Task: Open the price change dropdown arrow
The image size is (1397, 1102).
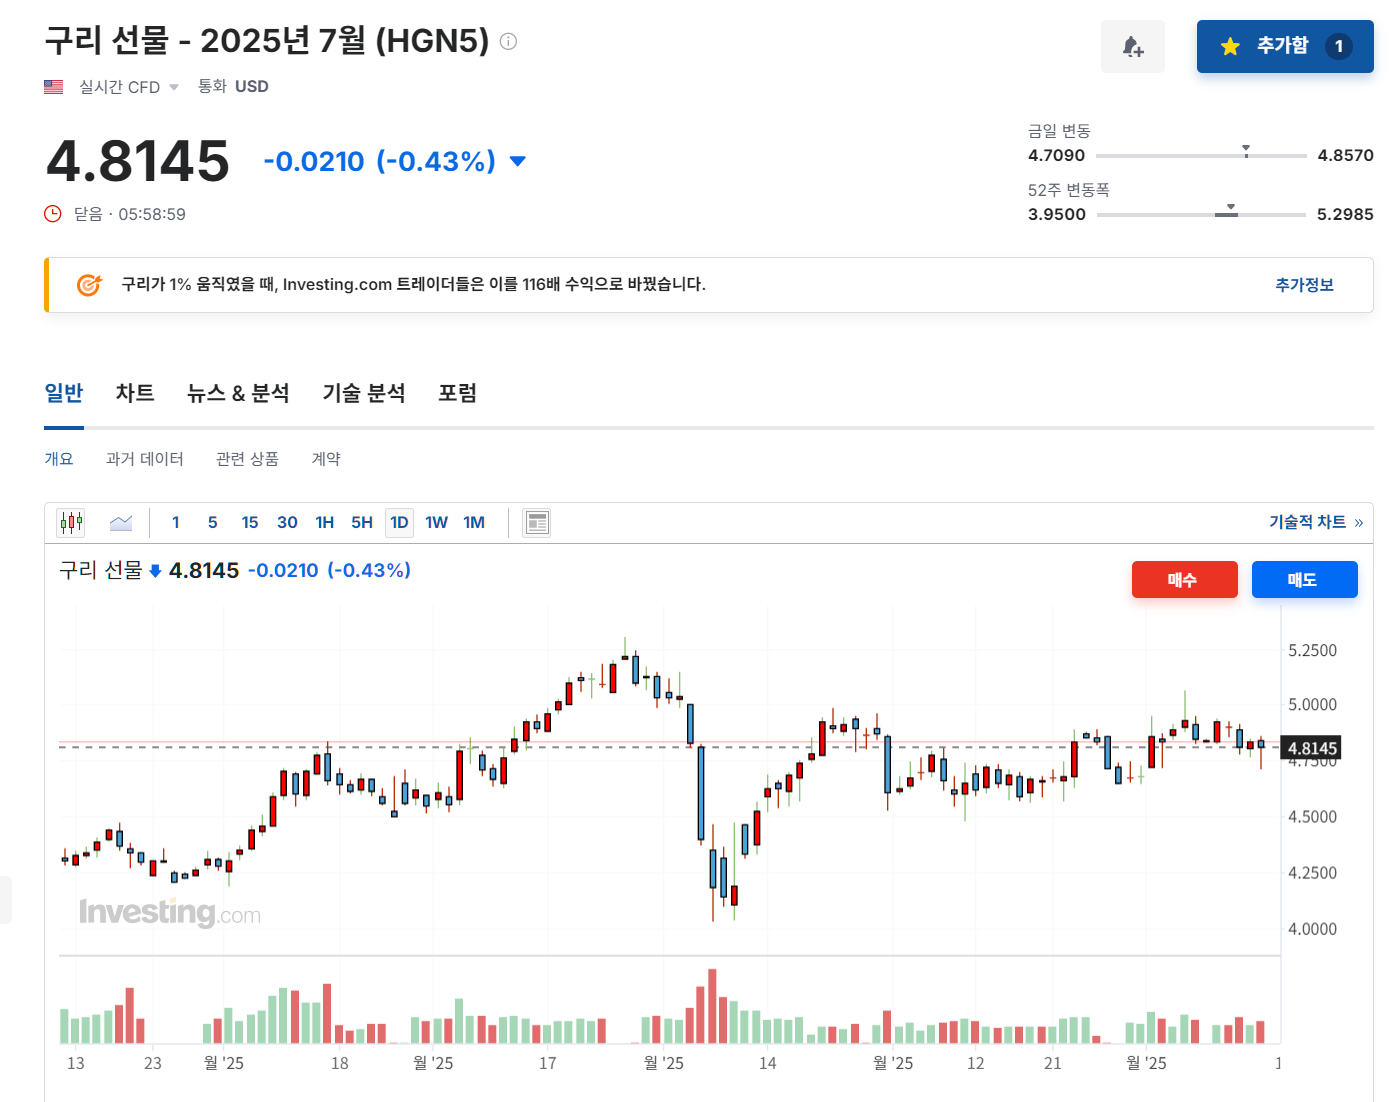Action: (x=517, y=160)
